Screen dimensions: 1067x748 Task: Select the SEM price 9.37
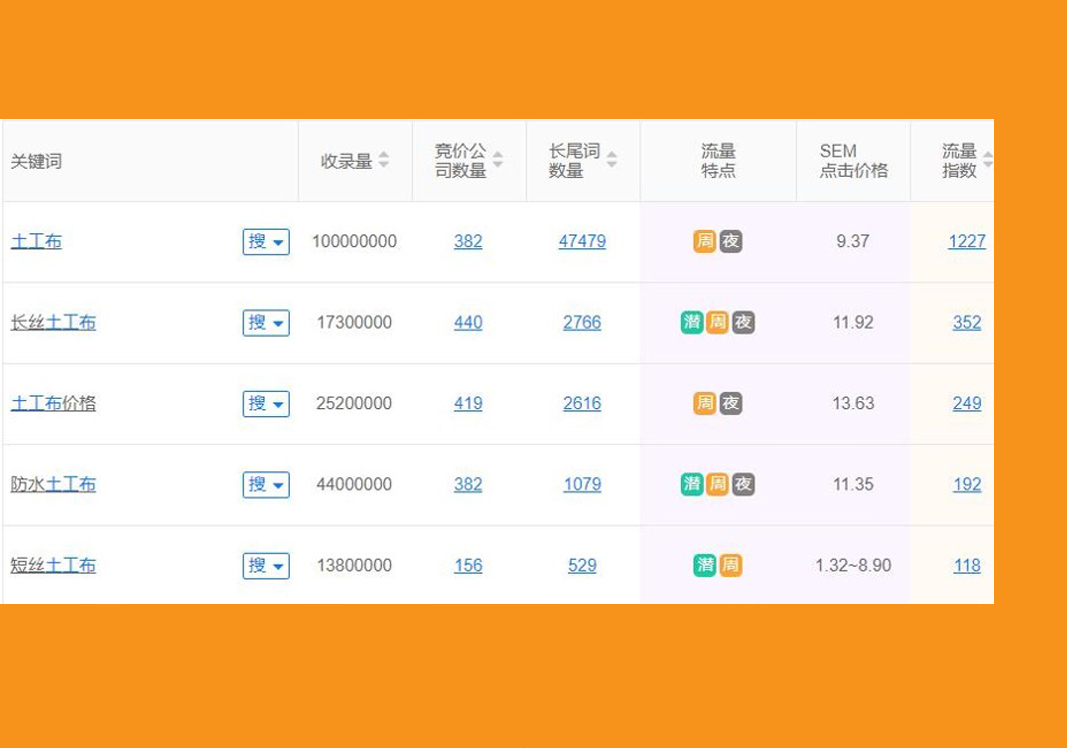coord(853,241)
